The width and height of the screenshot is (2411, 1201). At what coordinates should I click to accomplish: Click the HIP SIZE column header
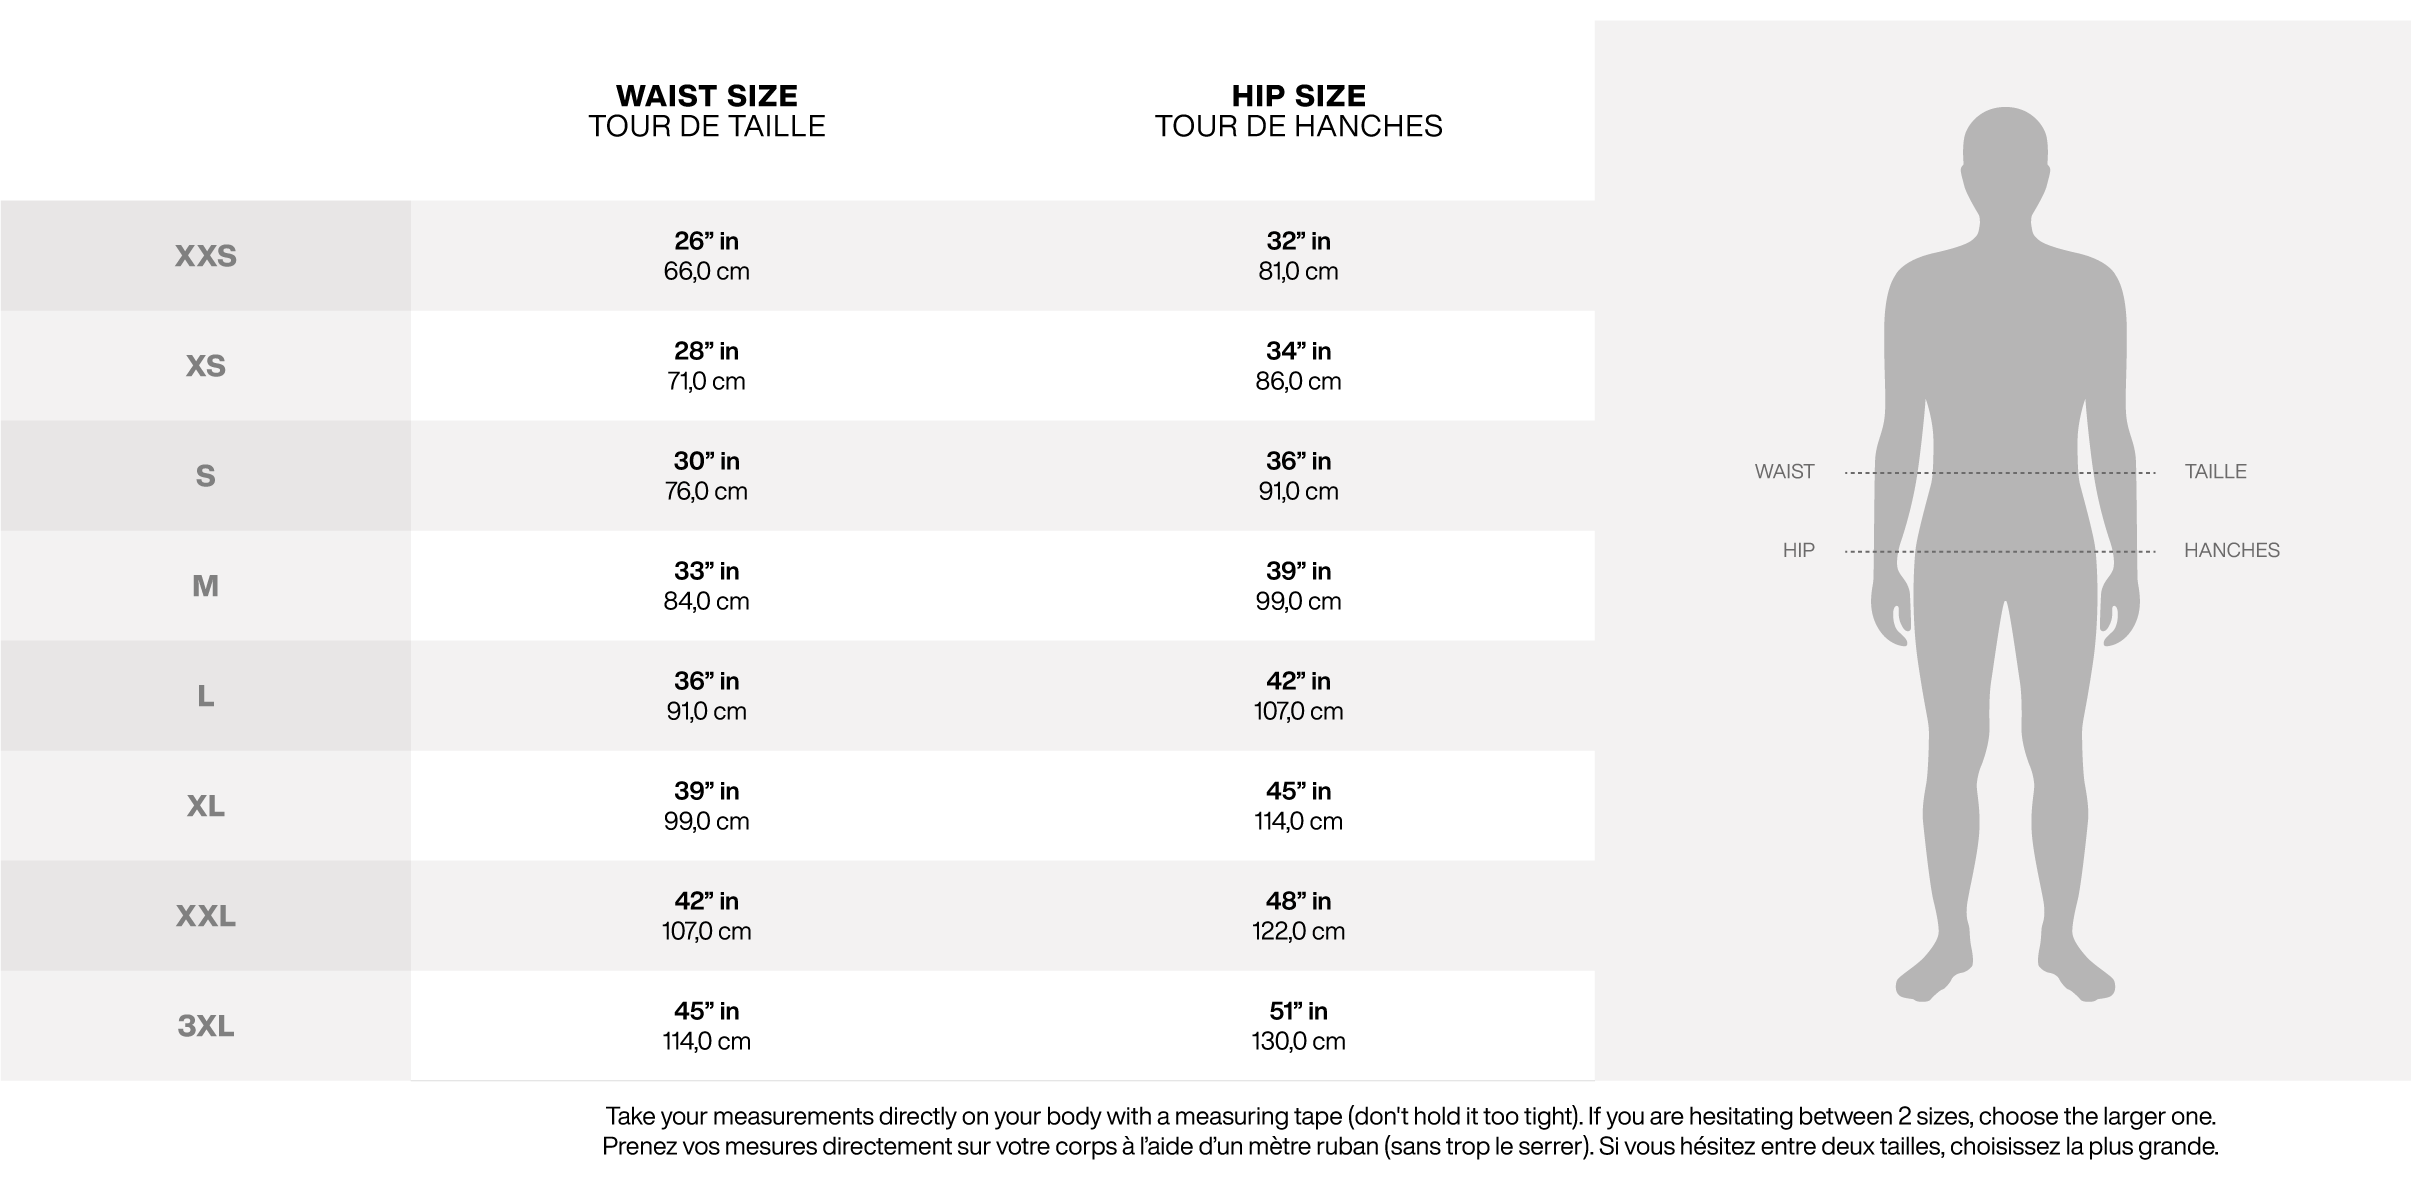point(1298,96)
